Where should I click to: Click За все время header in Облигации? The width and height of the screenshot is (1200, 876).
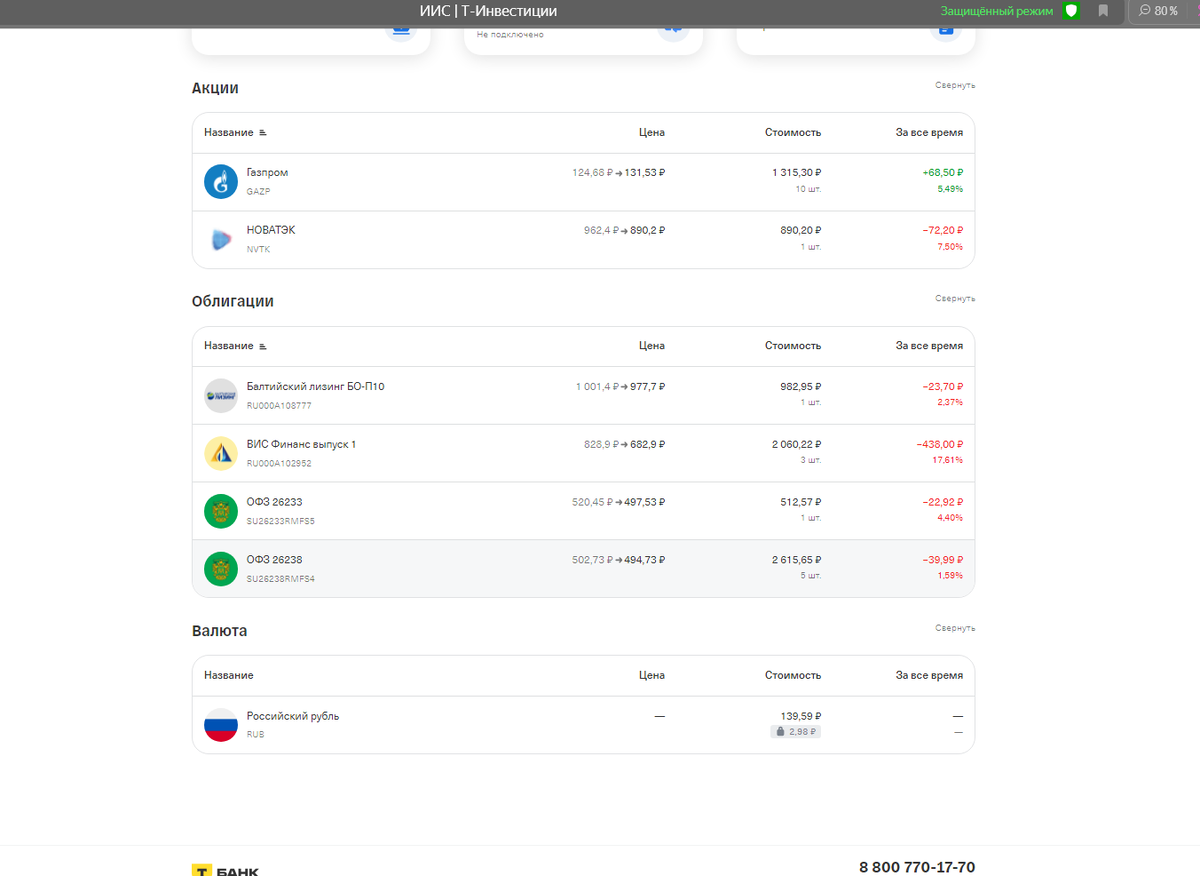point(929,345)
